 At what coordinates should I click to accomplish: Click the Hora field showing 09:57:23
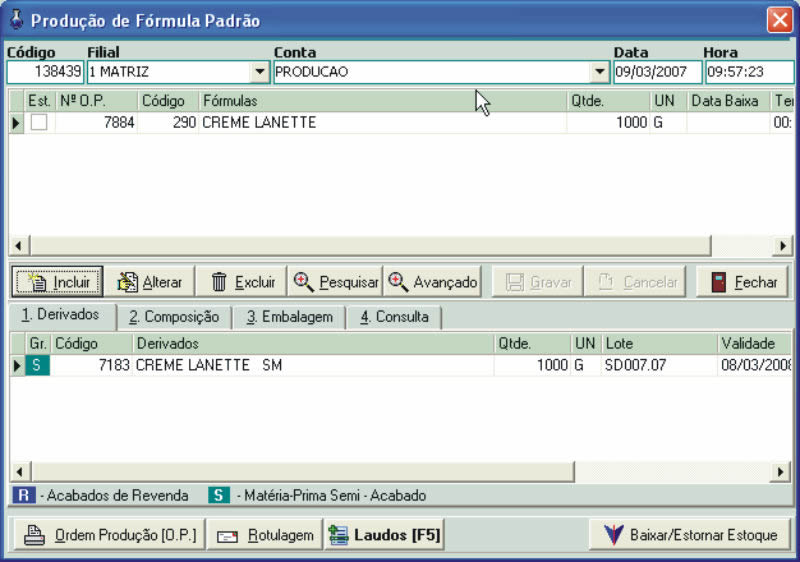tap(749, 72)
